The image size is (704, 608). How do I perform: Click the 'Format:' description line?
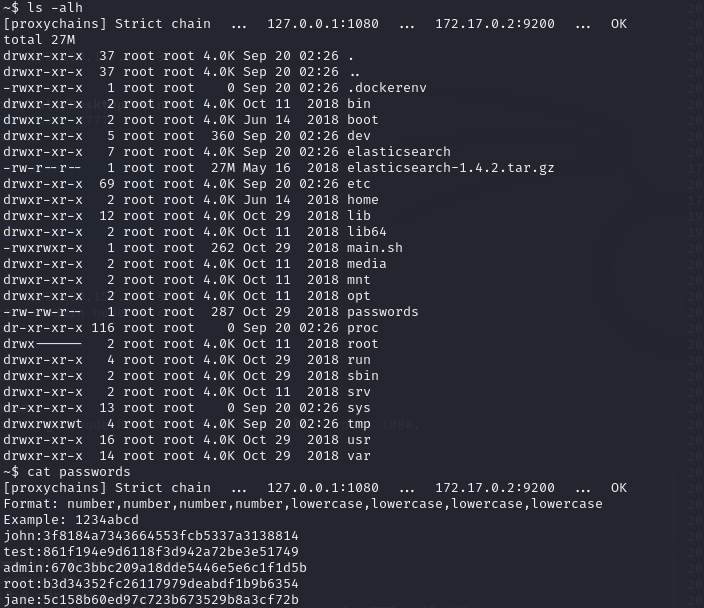point(302,504)
